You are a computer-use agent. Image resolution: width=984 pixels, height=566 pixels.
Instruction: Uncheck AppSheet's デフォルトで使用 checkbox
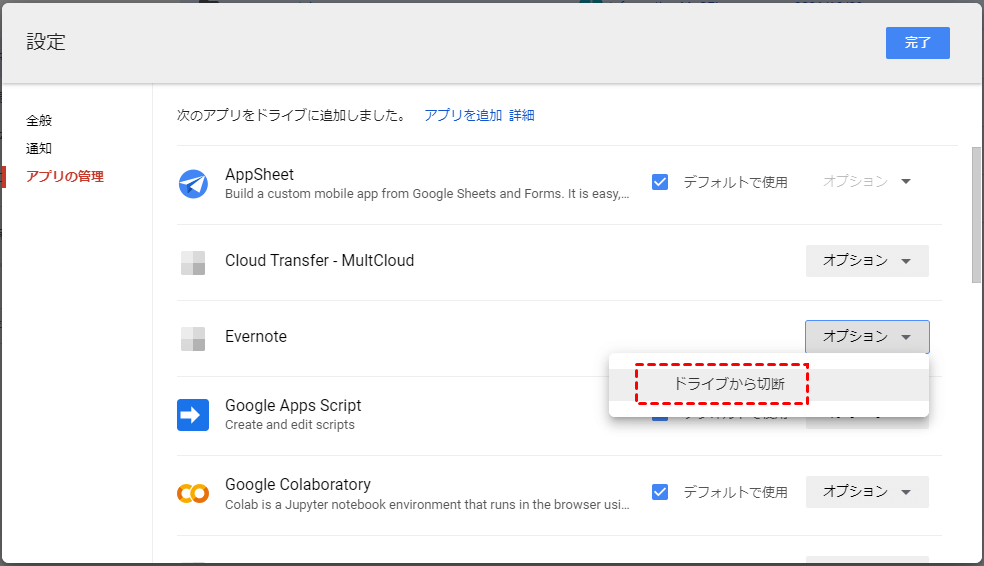[660, 182]
